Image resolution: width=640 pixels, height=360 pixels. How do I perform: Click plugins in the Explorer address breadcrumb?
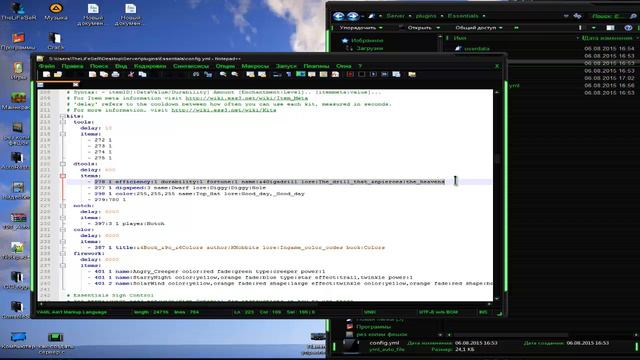click(426, 16)
